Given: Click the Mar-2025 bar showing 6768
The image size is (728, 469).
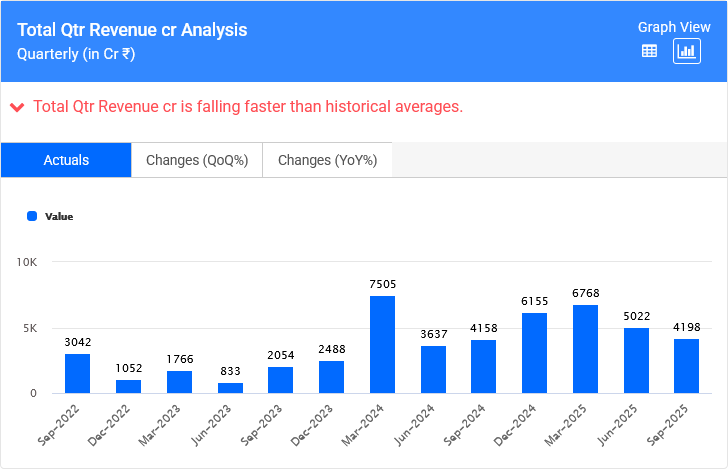Looking at the screenshot, I should tap(585, 349).
